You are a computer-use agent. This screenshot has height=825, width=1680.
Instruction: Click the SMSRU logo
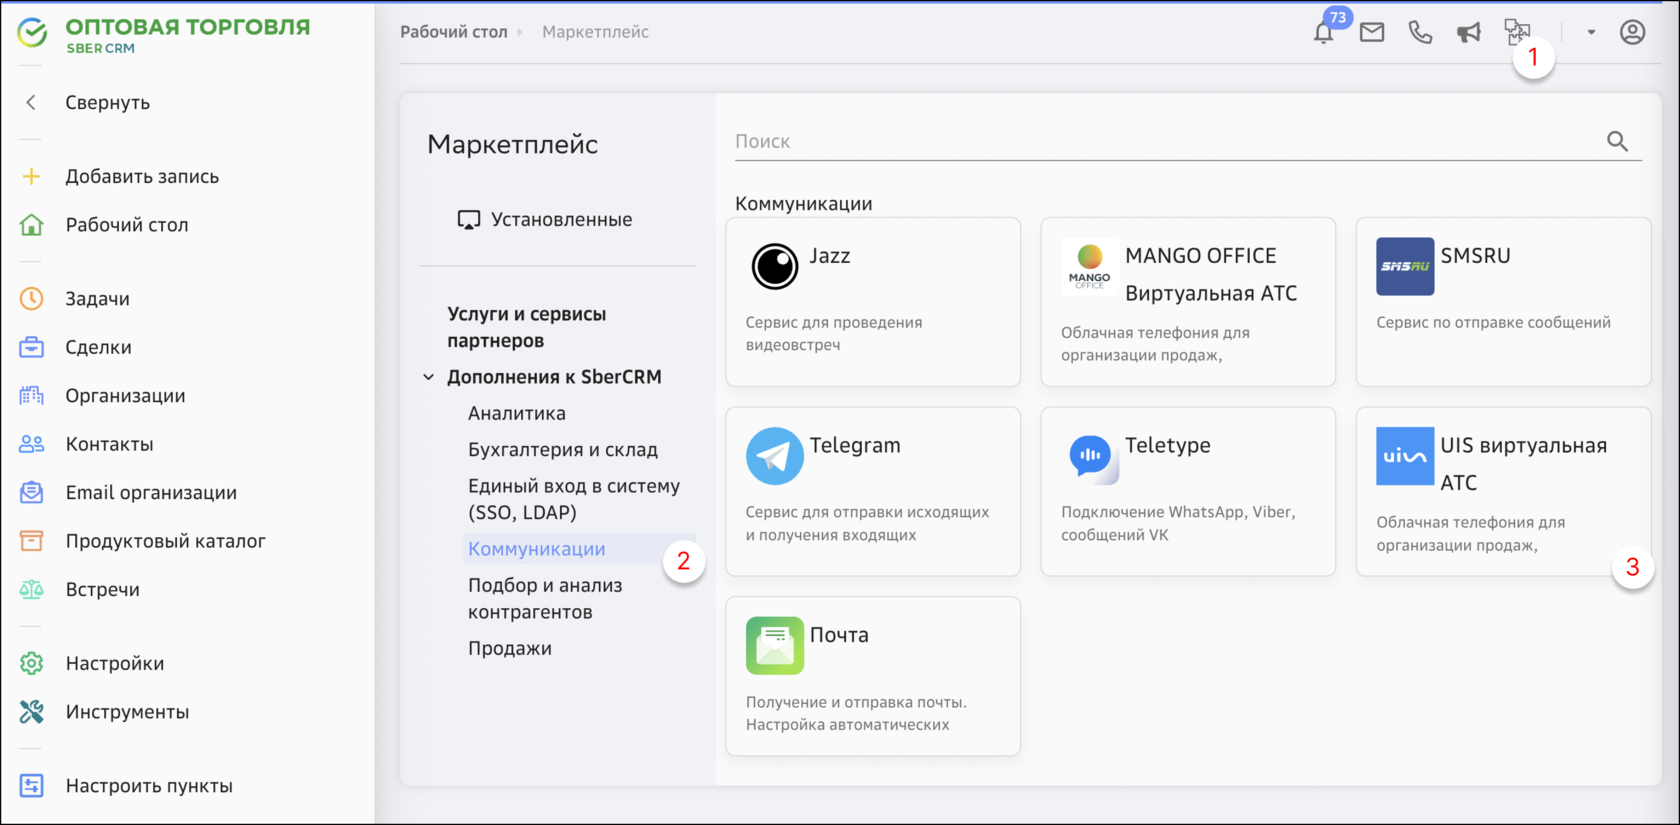click(1405, 266)
